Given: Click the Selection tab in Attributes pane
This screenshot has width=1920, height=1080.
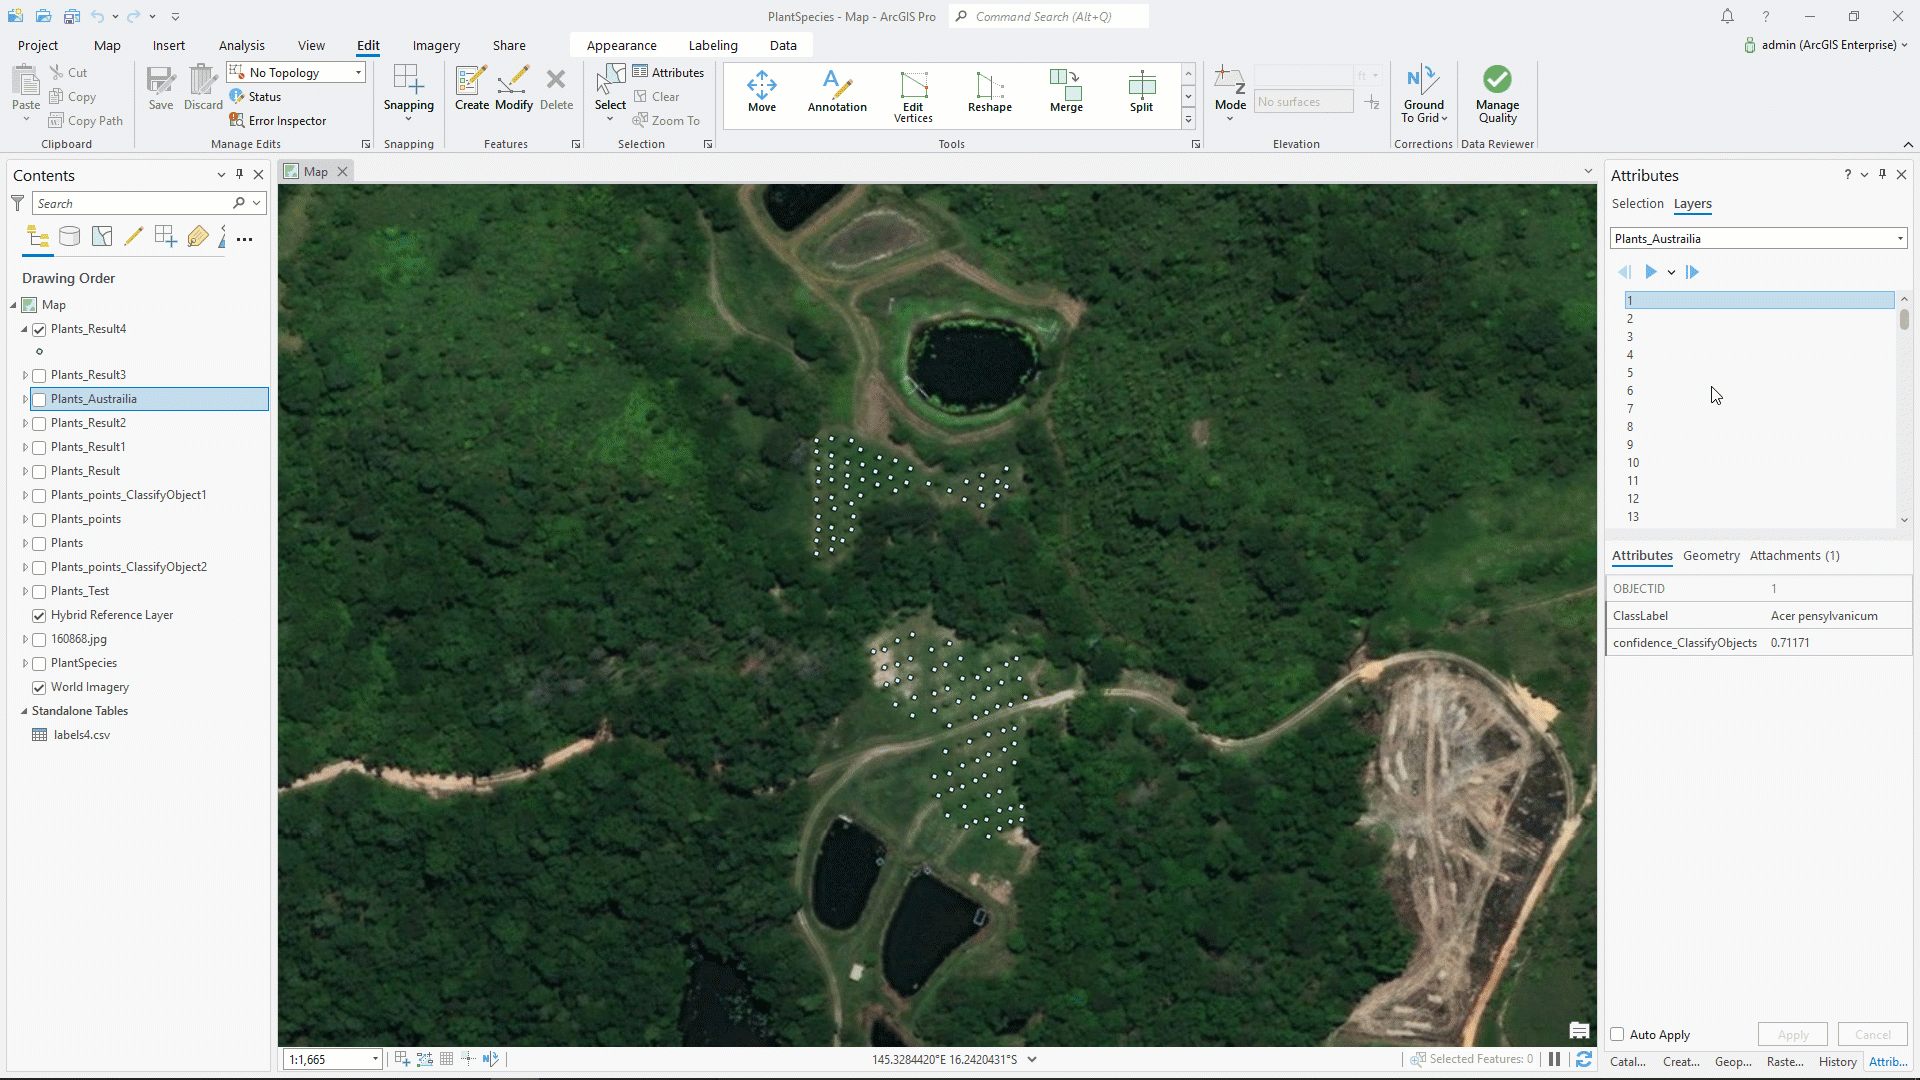Looking at the screenshot, I should 1637,204.
